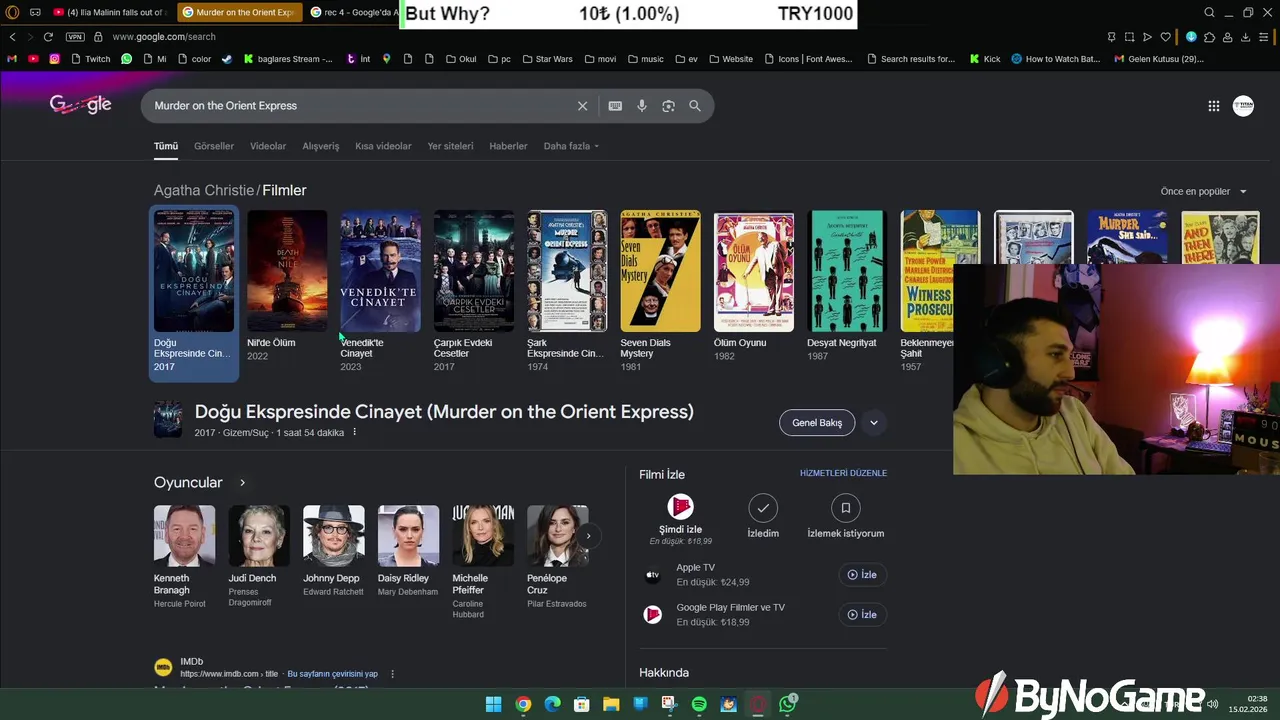This screenshot has height=720, width=1280.
Task: Open the Website bookmarks folder
Action: [731, 59]
